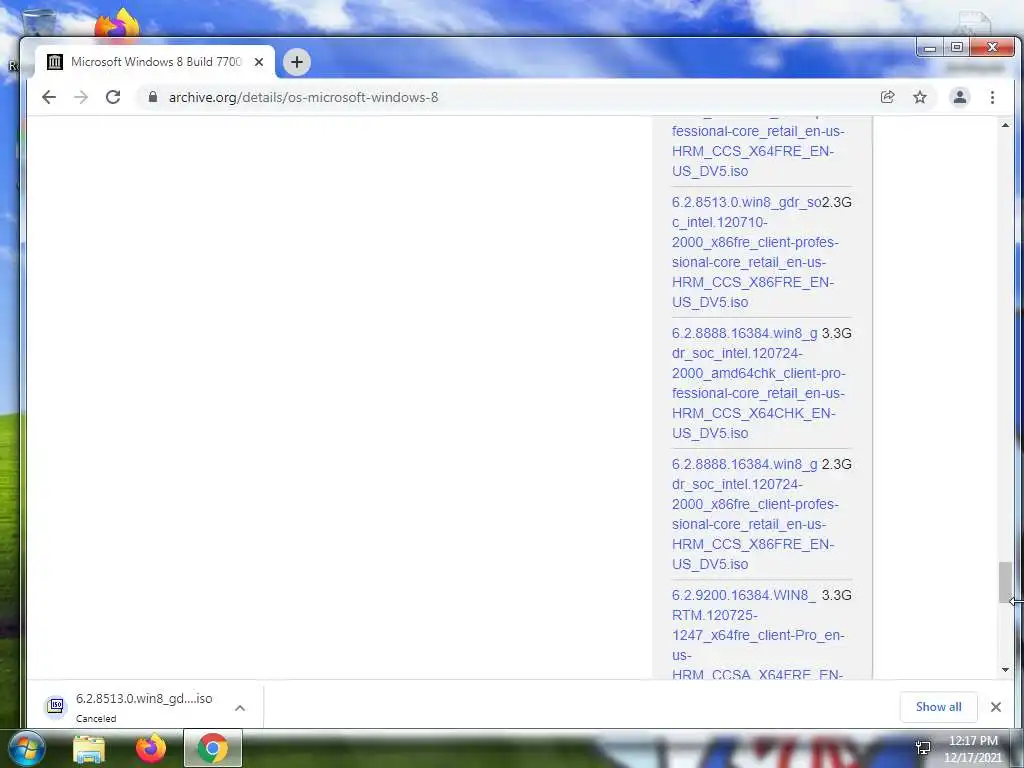View site info via the padlock icon
Screen dimensions: 1024x768
point(153,97)
